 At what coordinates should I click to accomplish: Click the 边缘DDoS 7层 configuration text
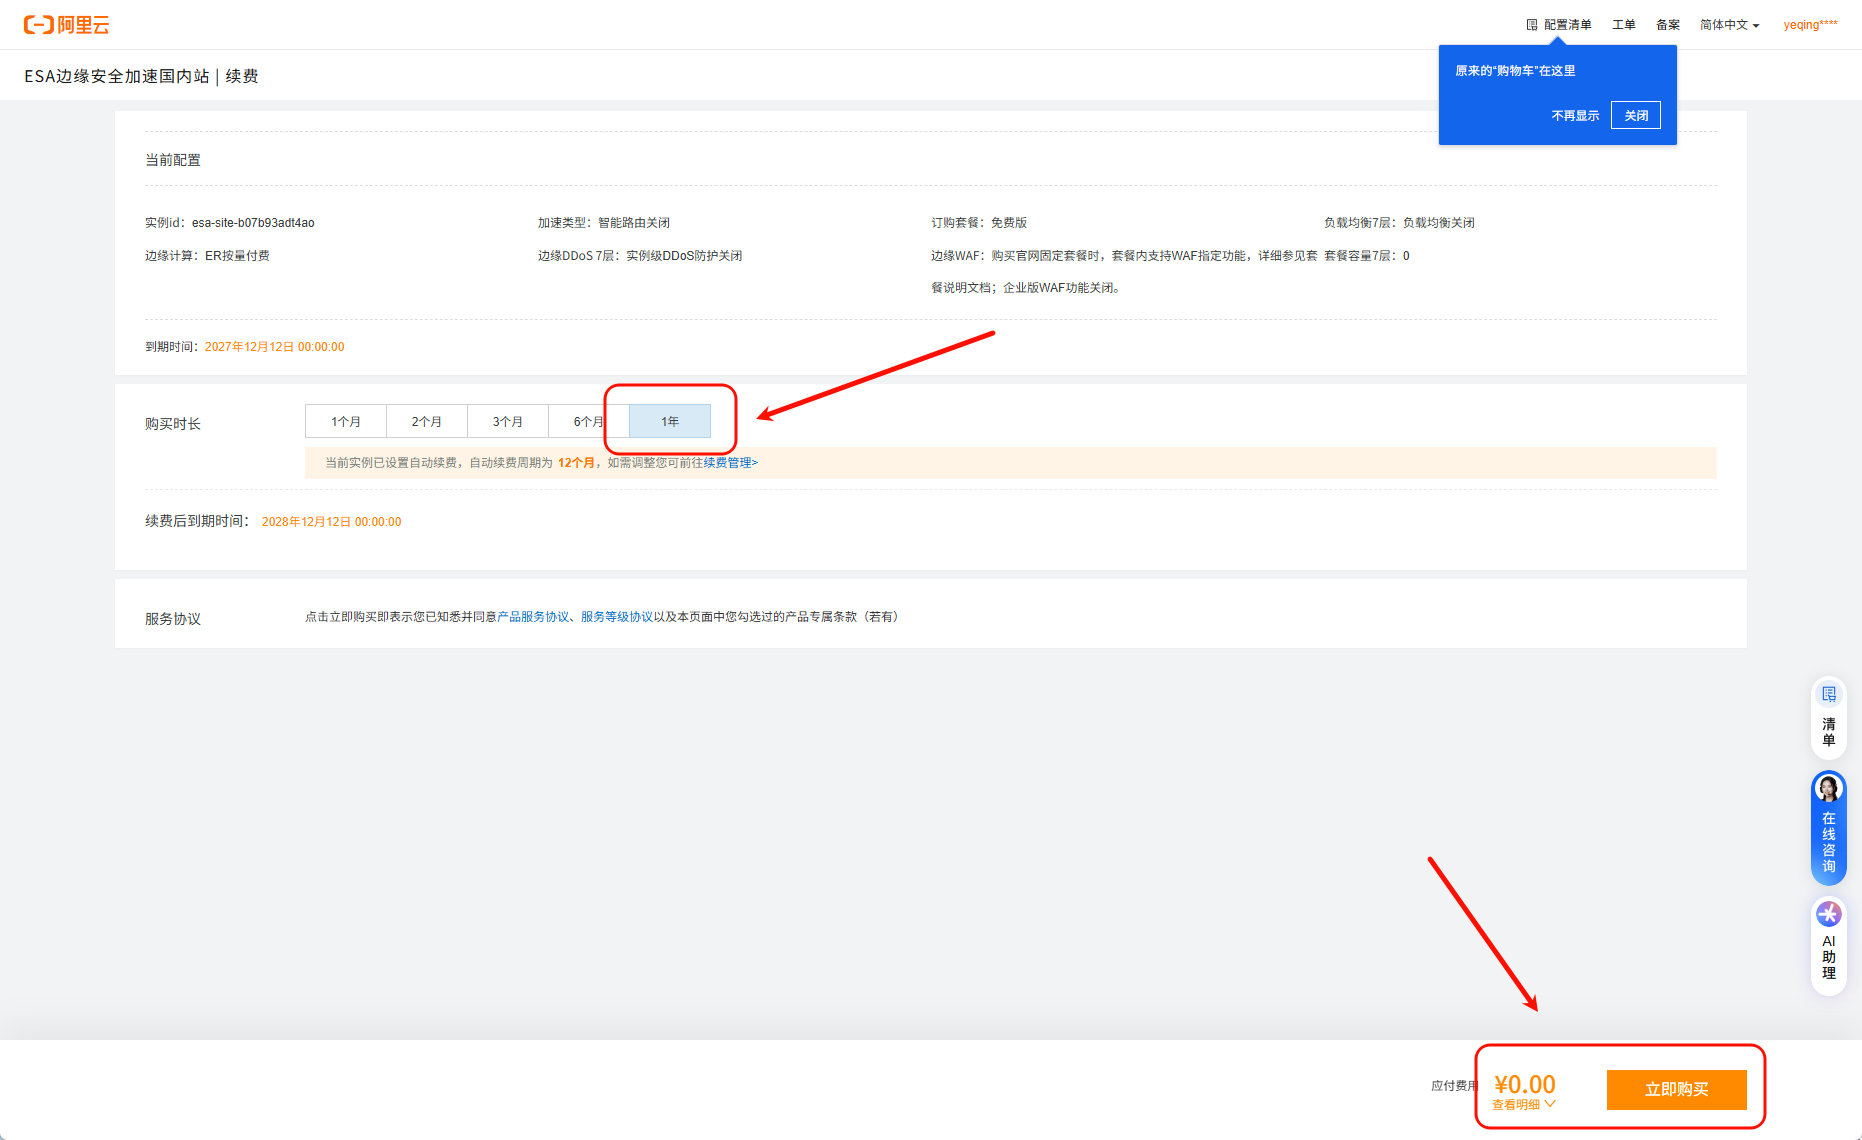[640, 256]
